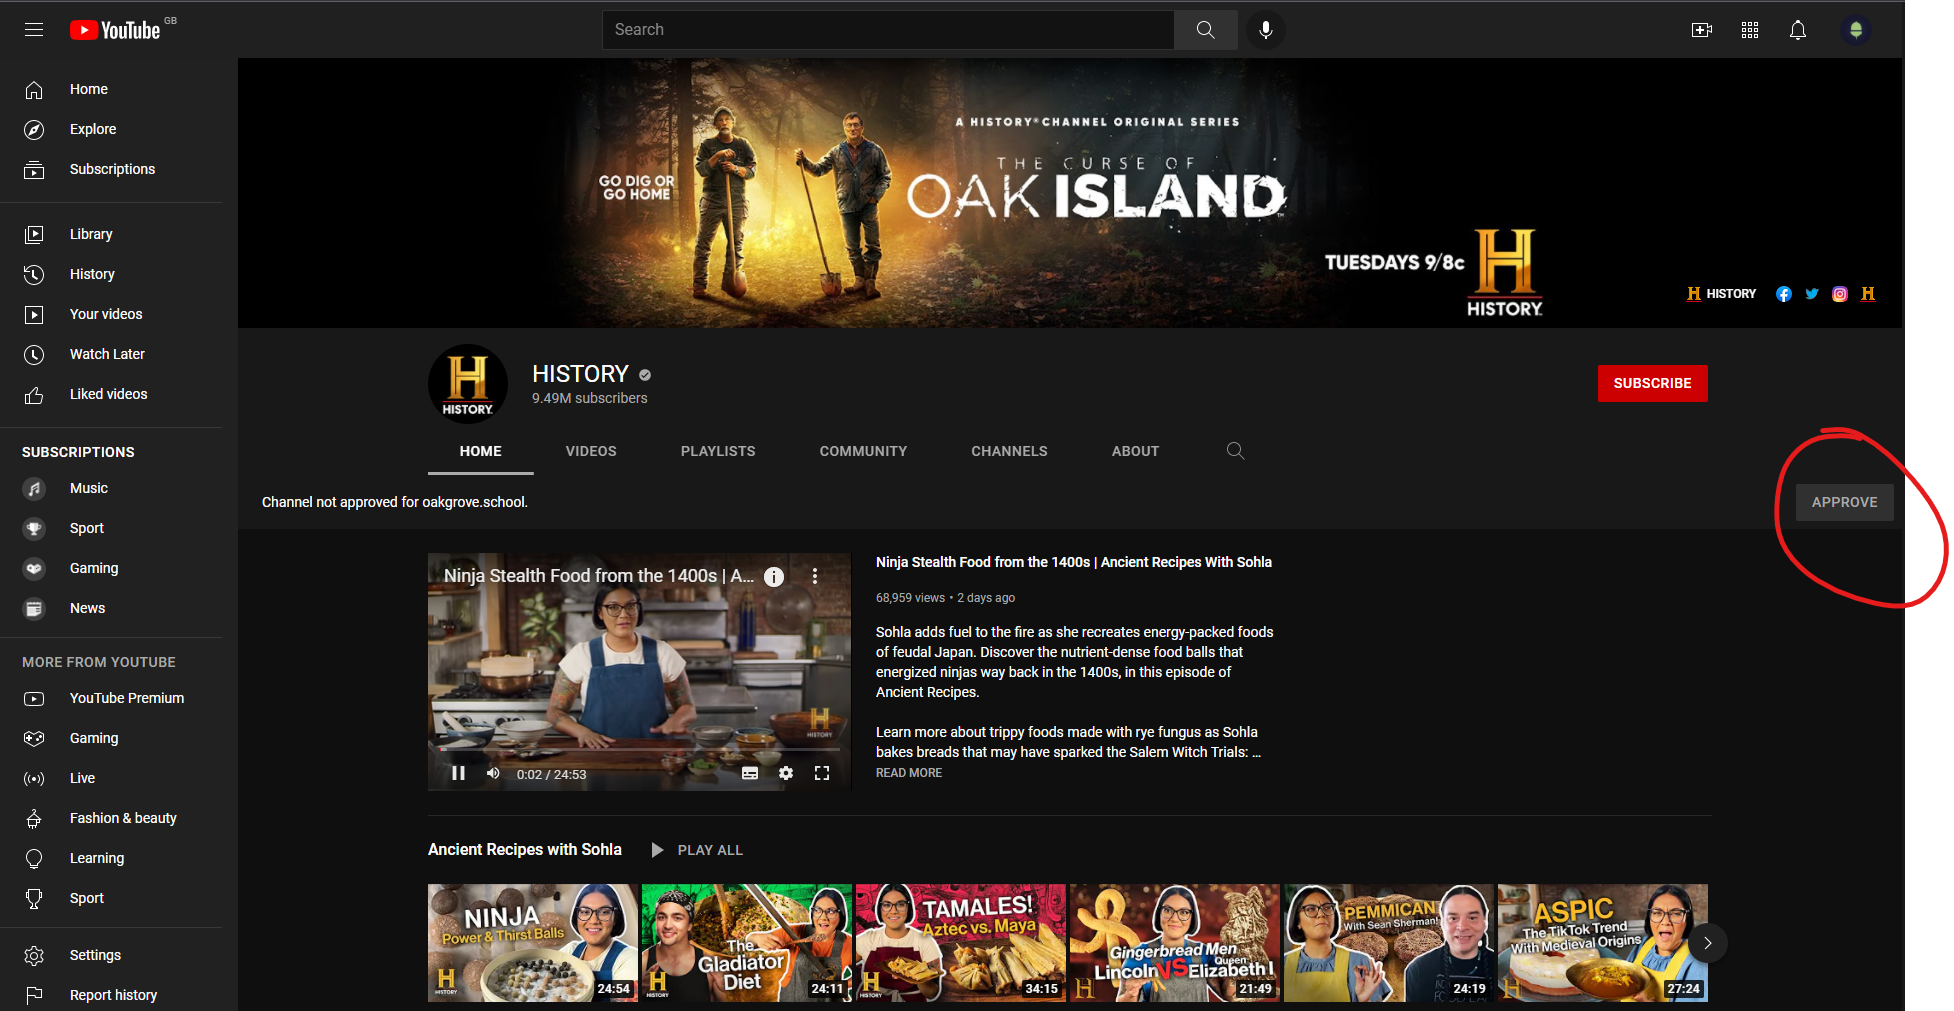Image resolution: width=1954 pixels, height=1011 pixels.
Task: Open YouTube Premium link
Action: point(111,698)
